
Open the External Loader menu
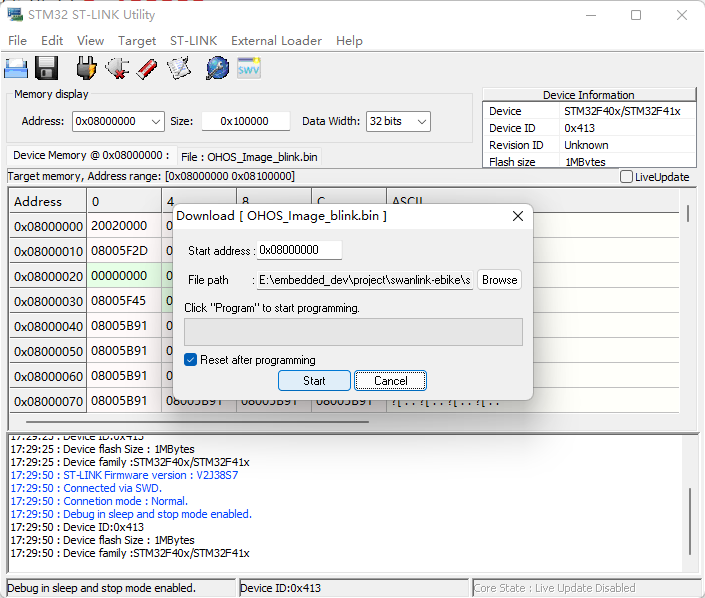point(277,41)
